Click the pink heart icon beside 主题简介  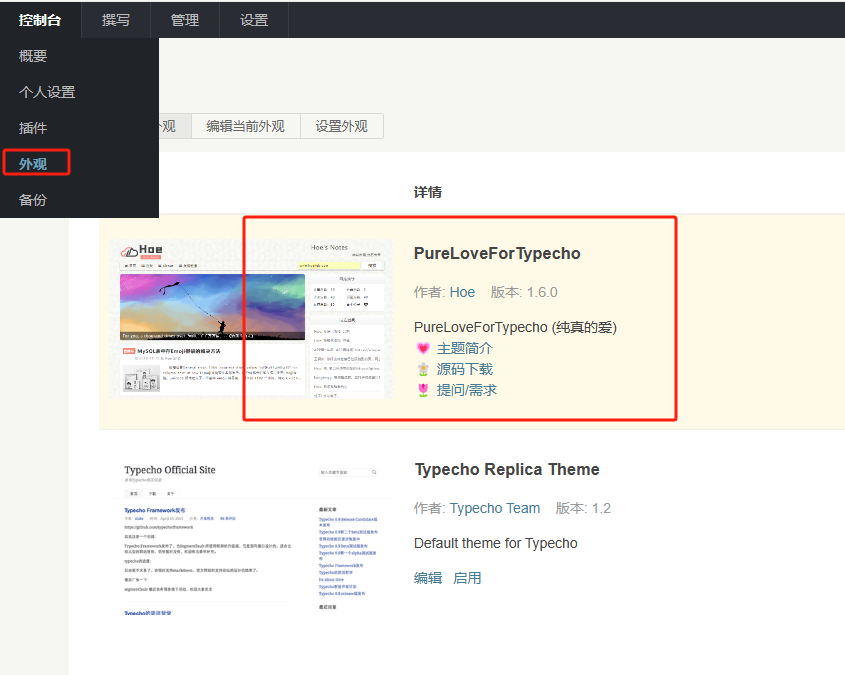pyautogui.click(x=423, y=348)
